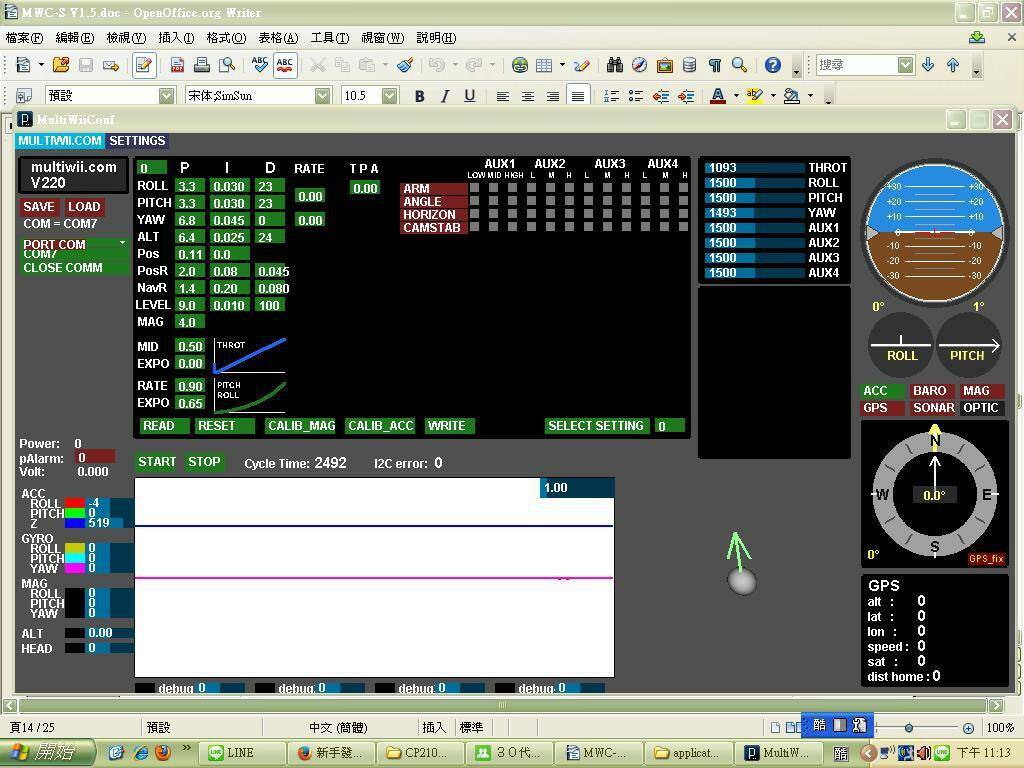The width and height of the screenshot is (1024, 768).
Task: Click the ROLL P value field 3.3
Action: point(189,186)
